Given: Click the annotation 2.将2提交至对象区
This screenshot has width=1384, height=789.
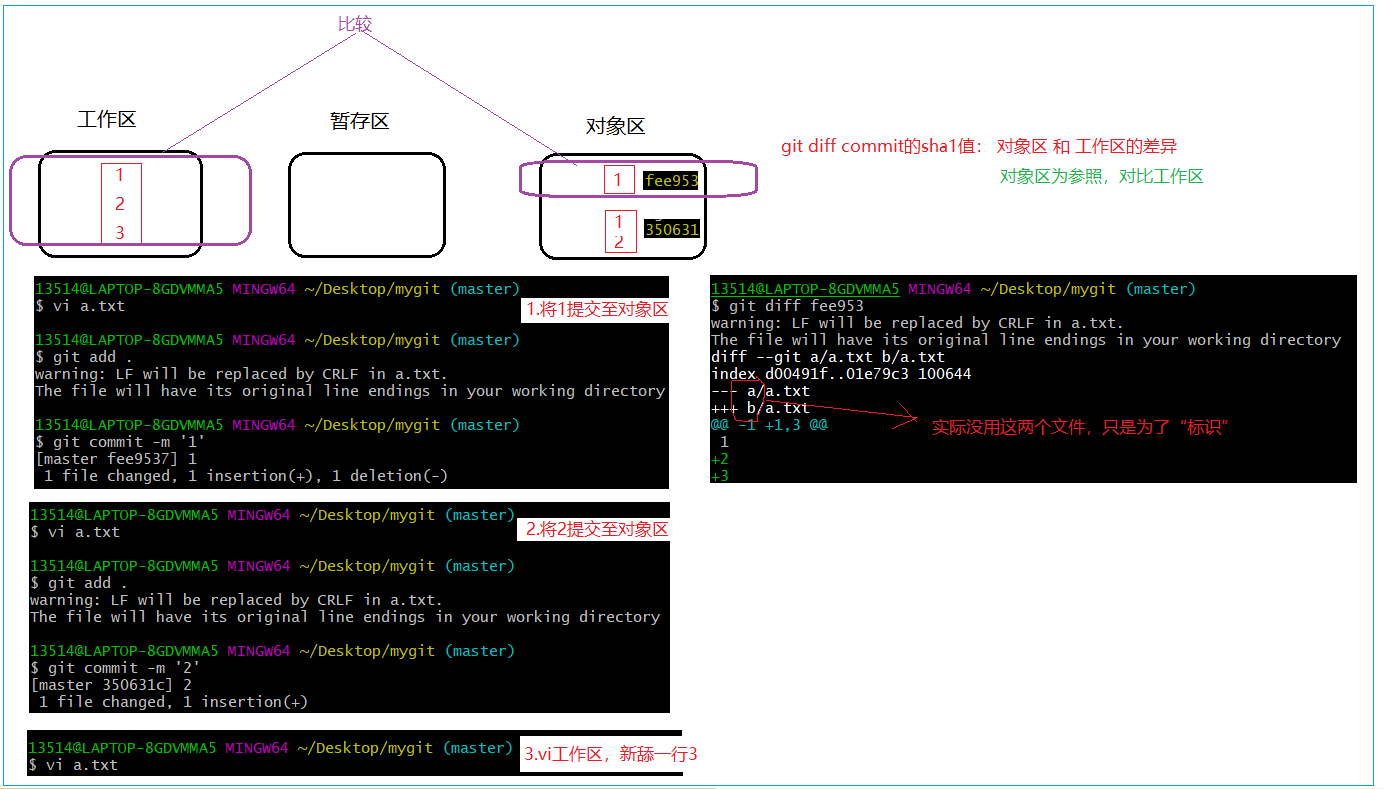Looking at the screenshot, I should (x=597, y=530).
